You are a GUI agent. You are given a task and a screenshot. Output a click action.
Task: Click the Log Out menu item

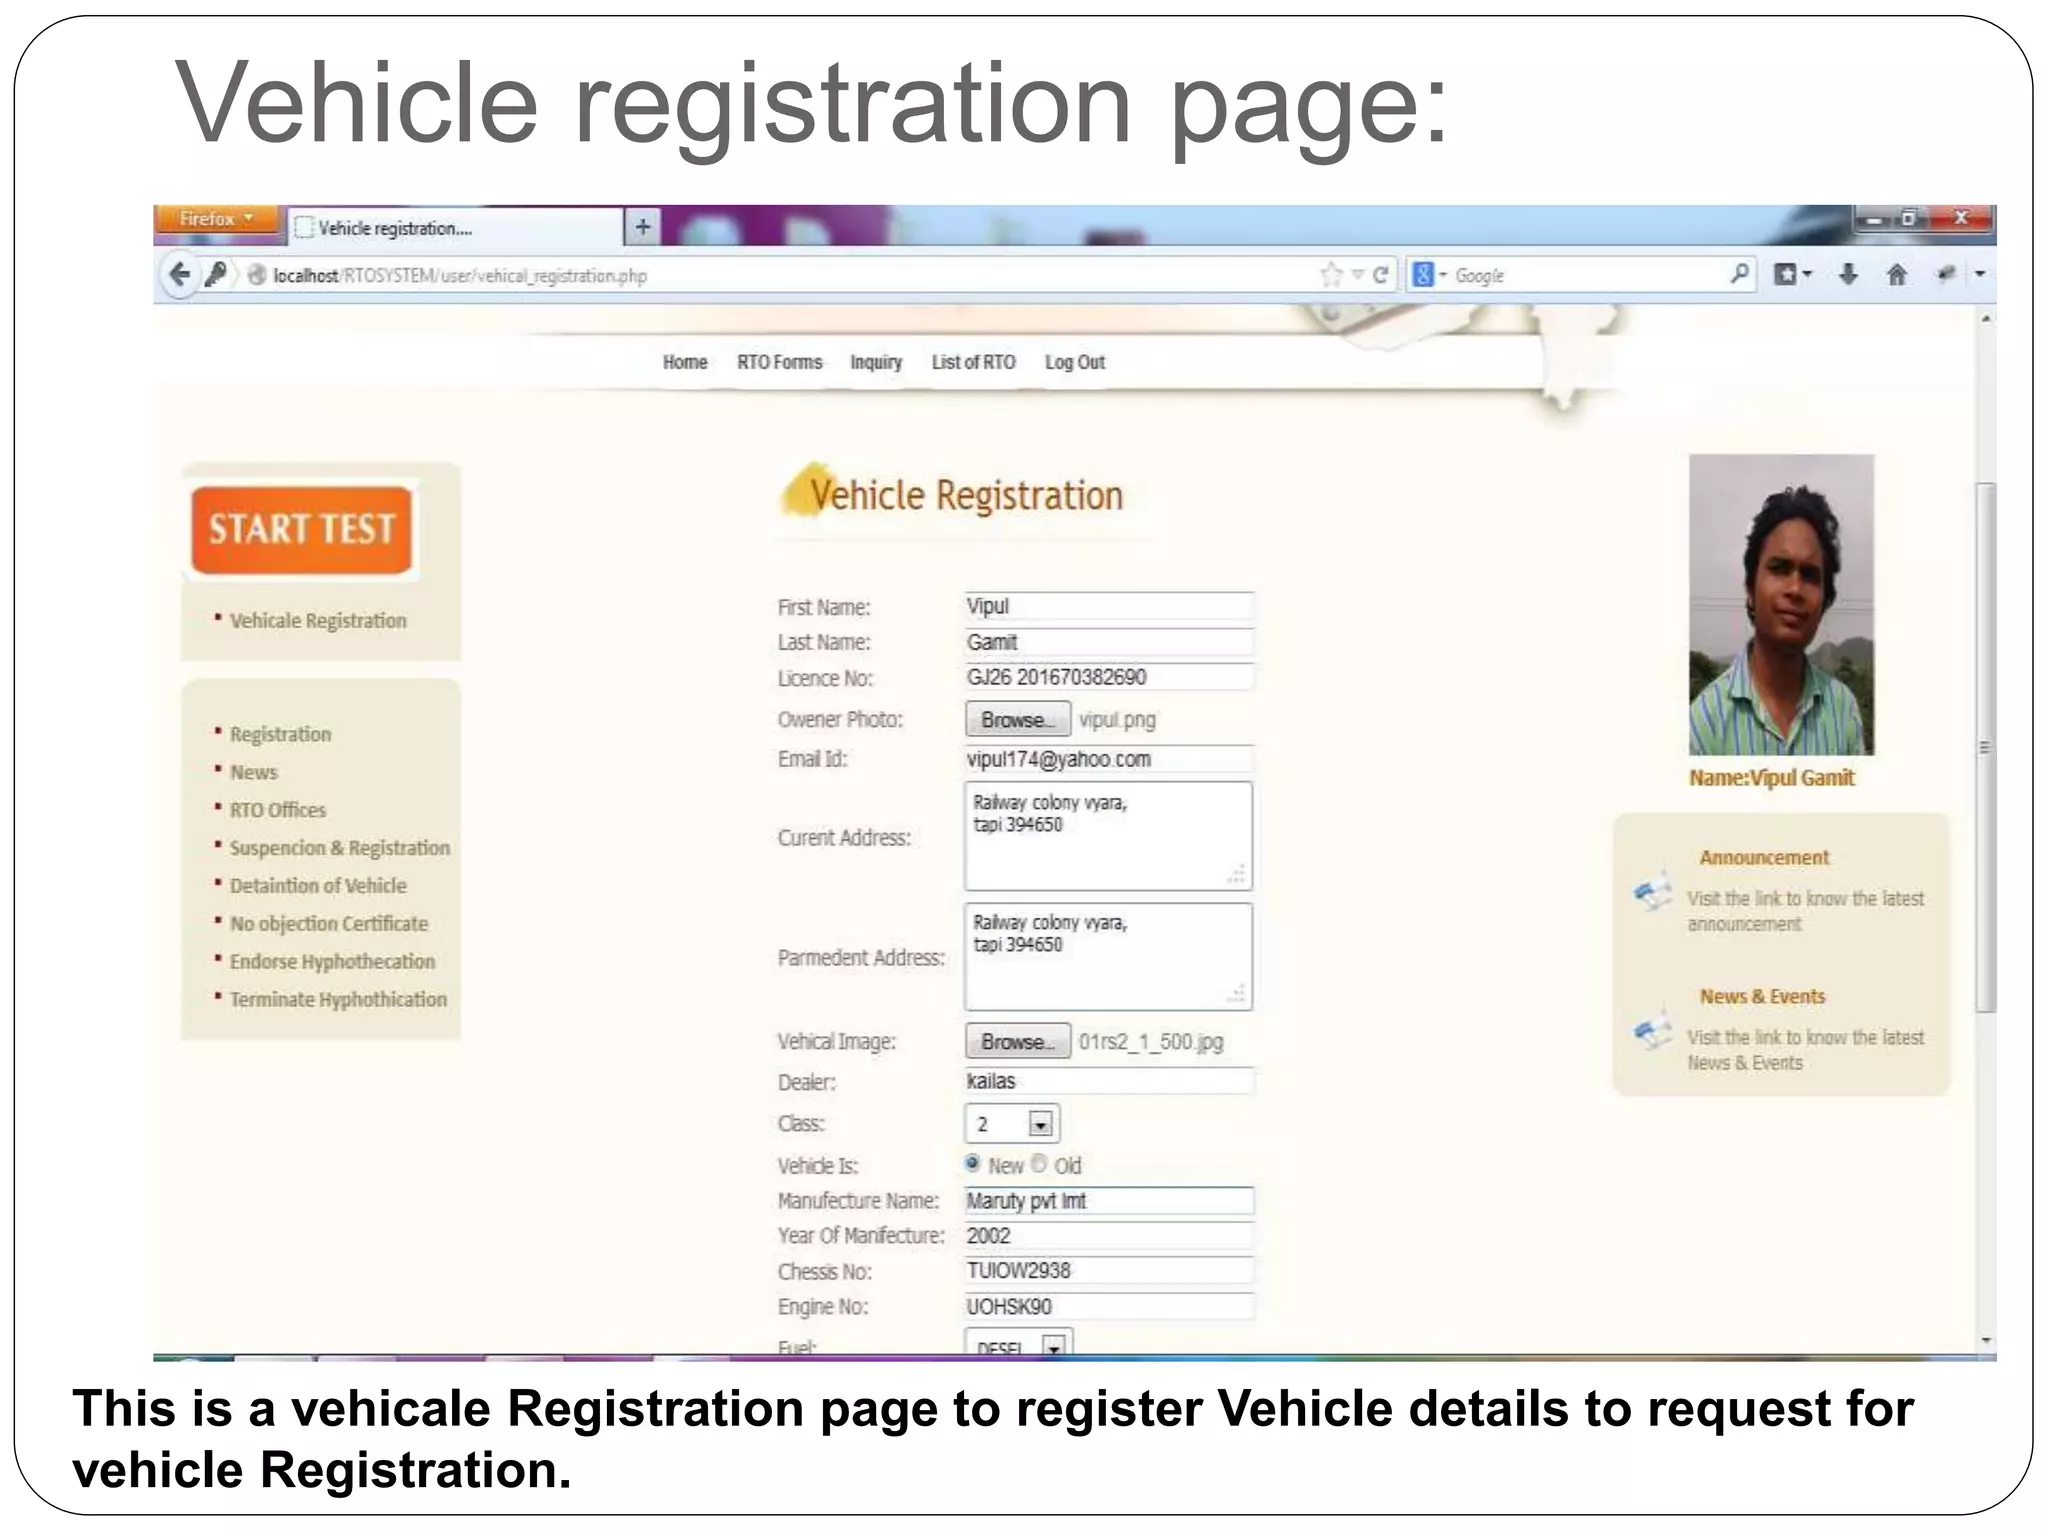1075,362
